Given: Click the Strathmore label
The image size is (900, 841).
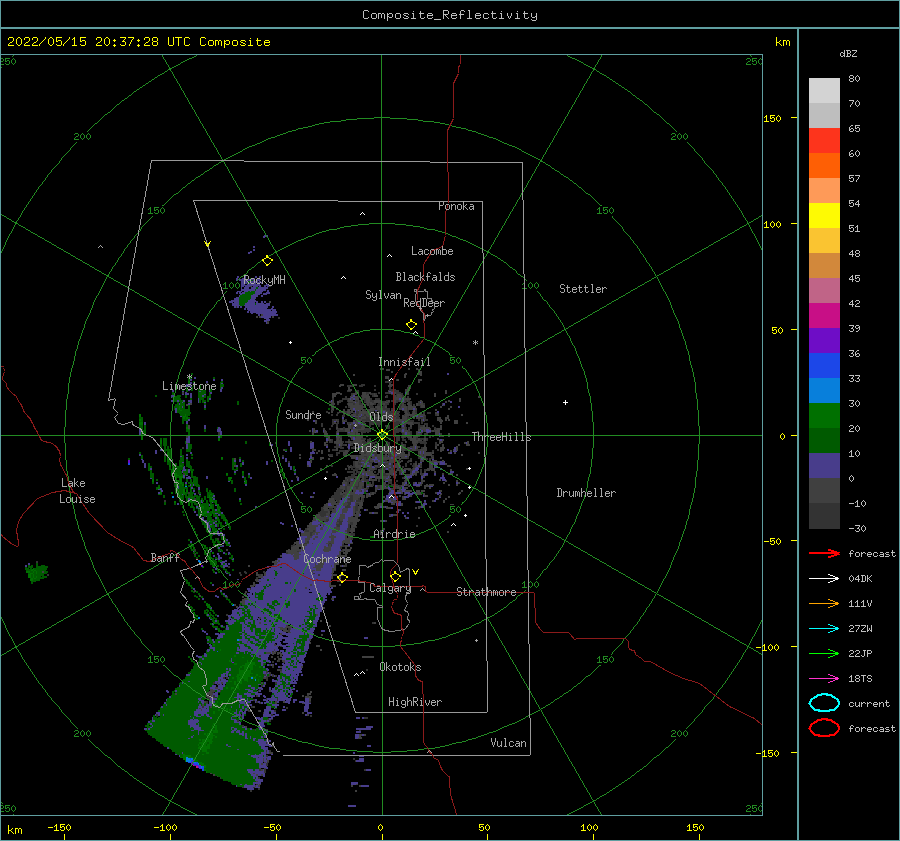Looking at the screenshot, I should pyautogui.click(x=486, y=592).
